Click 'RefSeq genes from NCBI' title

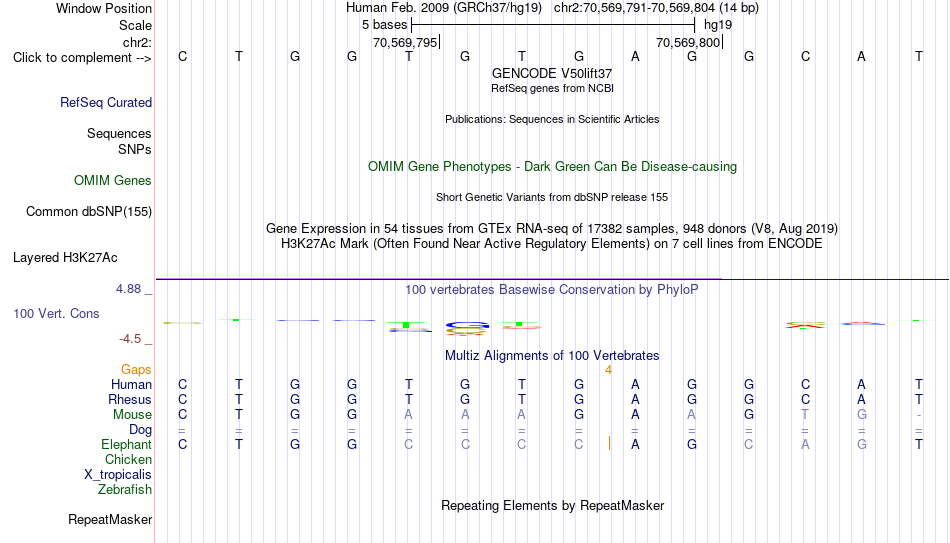click(x=553, y=88)
